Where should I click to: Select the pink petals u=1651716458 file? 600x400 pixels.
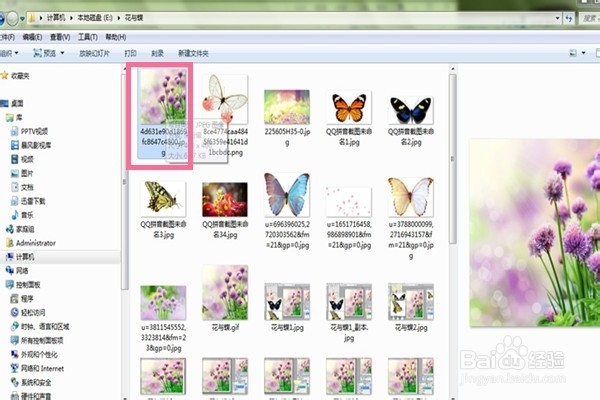coord(349,218)
